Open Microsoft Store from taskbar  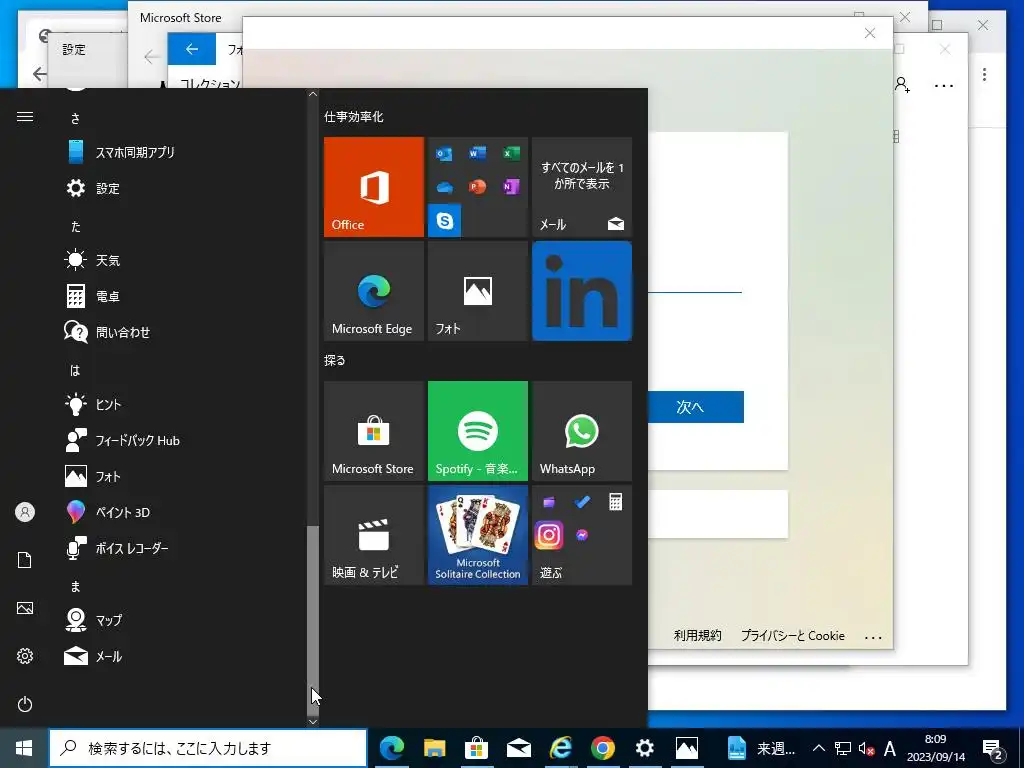coord(476,748)
